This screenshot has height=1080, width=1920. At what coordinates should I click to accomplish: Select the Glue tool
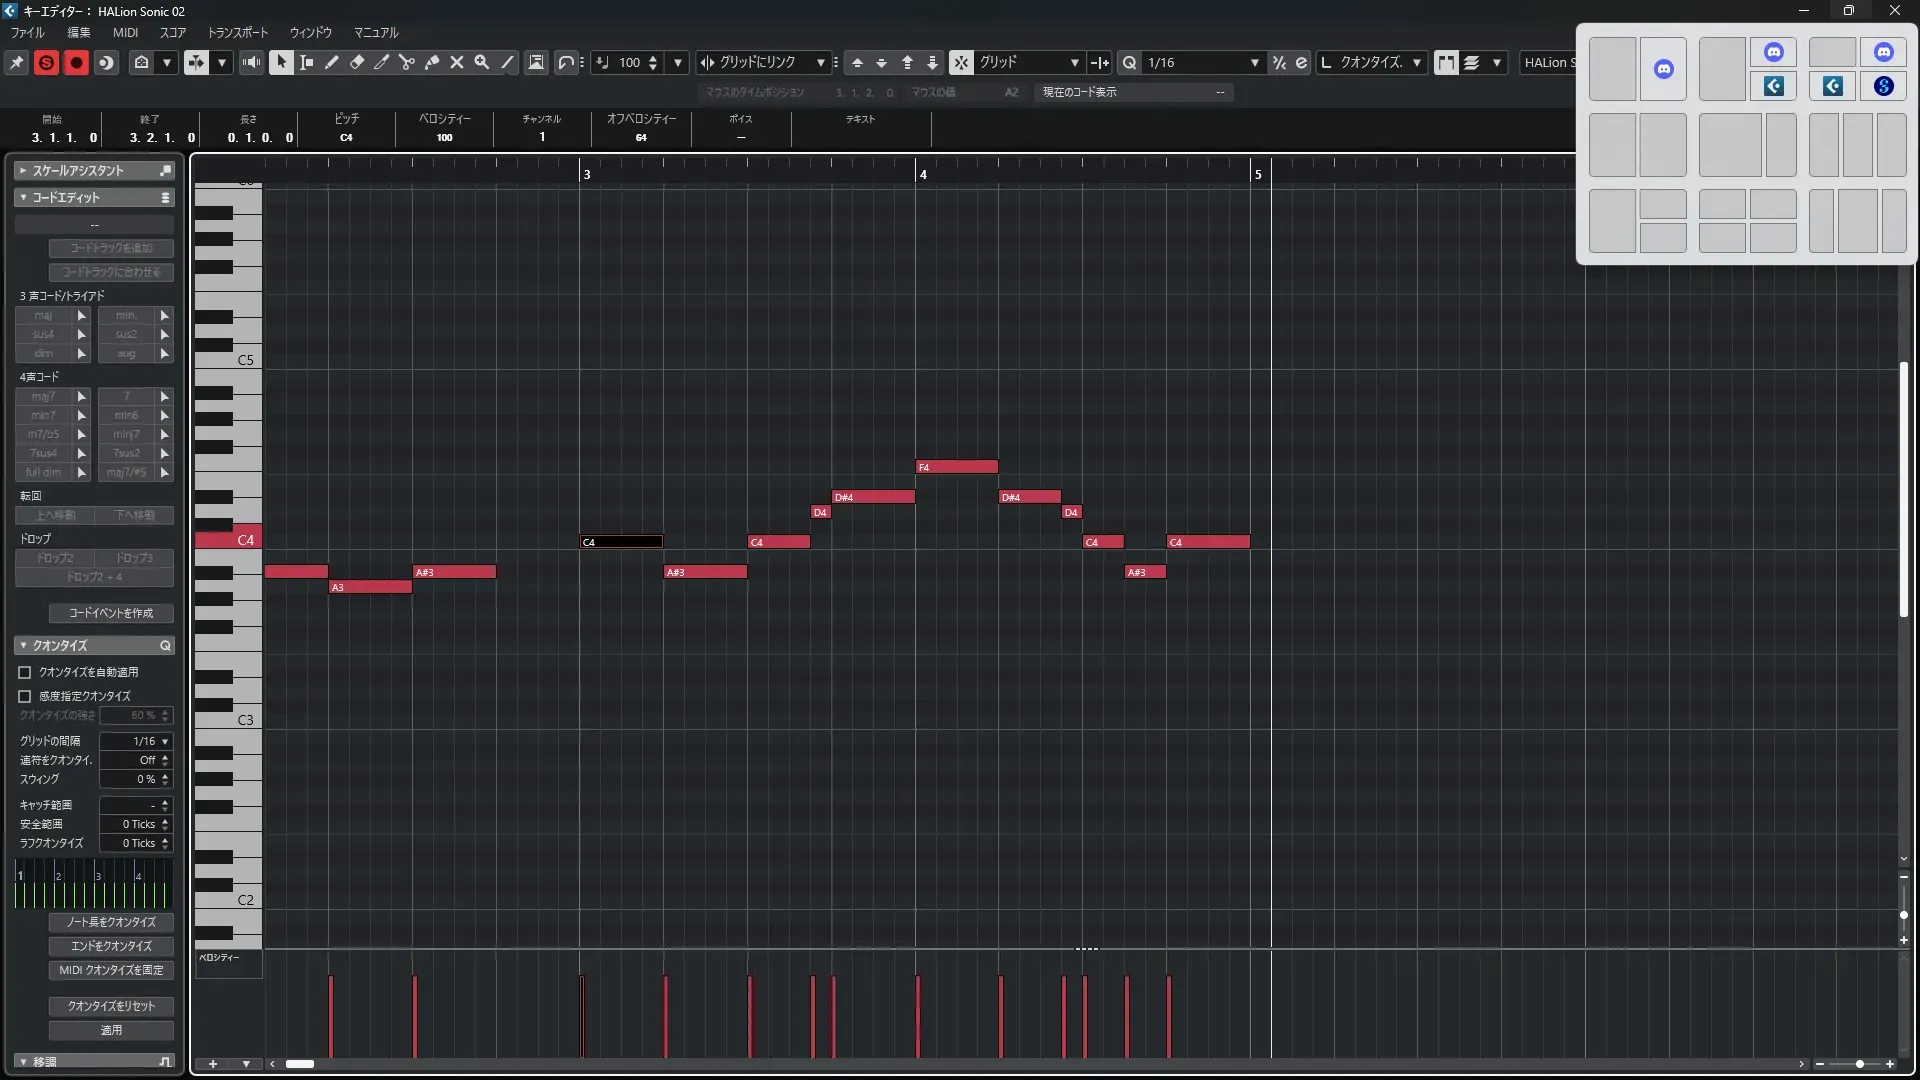431,62
